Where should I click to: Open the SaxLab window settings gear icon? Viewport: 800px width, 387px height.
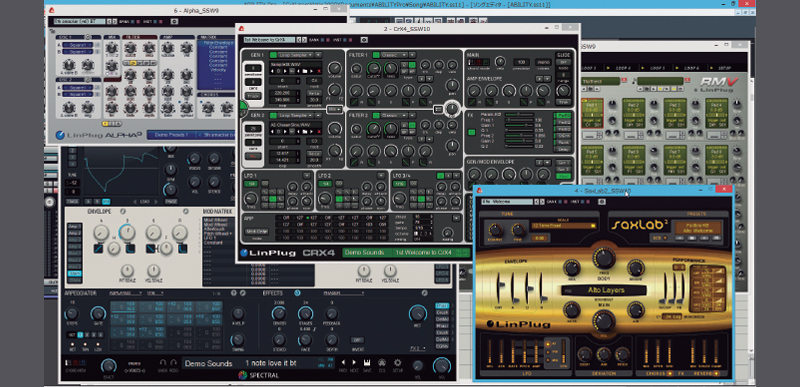pyautogui.click(x=602, y=202)
